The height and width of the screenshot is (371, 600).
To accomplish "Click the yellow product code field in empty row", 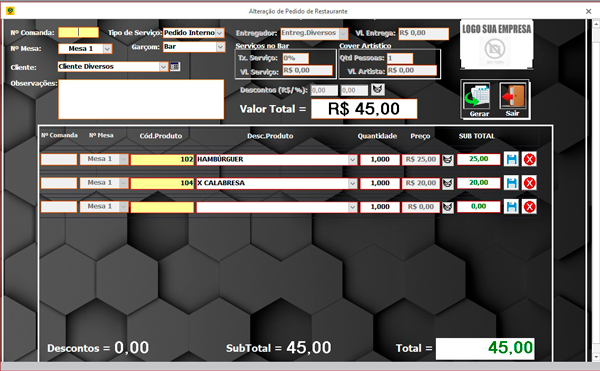I will pyautogui.click(x=162, y=207).
